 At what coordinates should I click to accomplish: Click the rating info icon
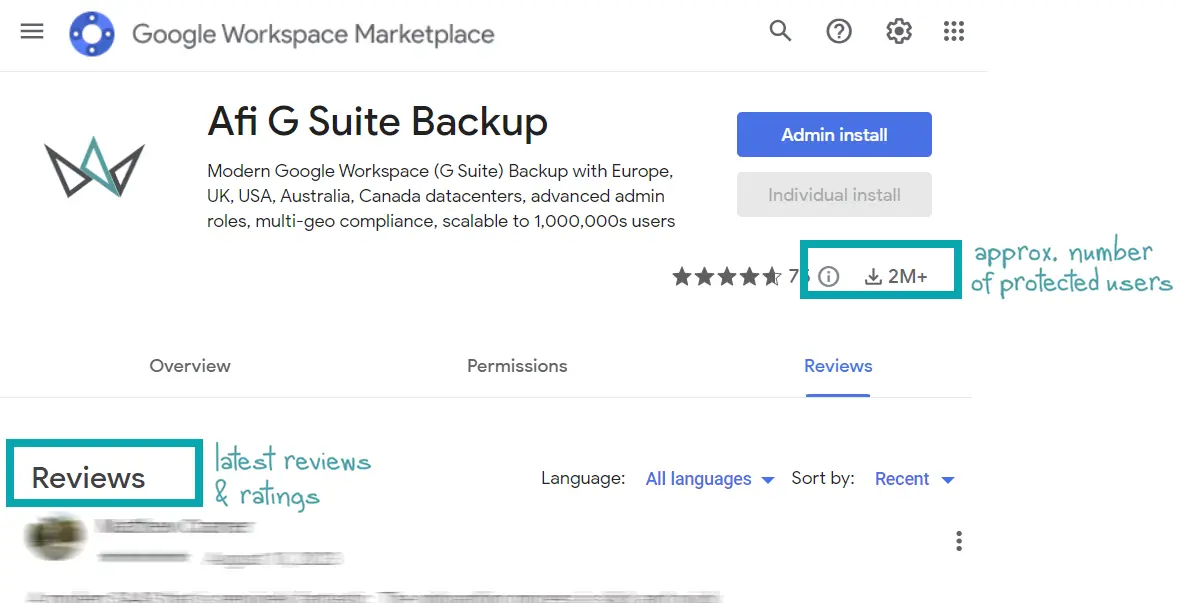click(828, 277)
